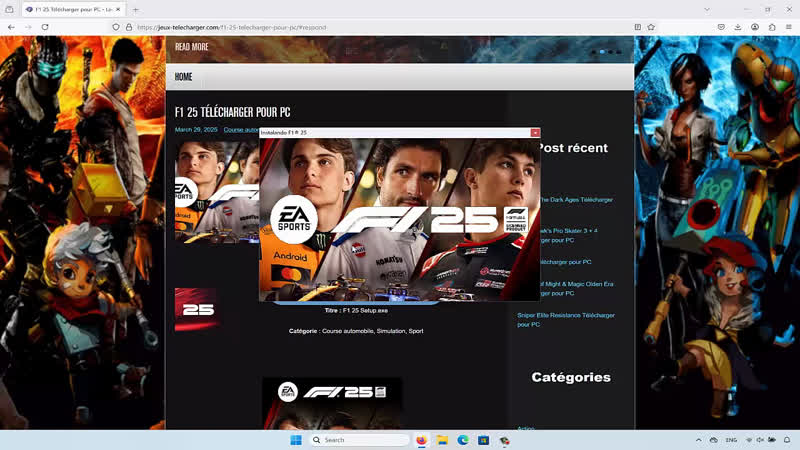Click the F1 25 cover image below category

tap(332, 403)
